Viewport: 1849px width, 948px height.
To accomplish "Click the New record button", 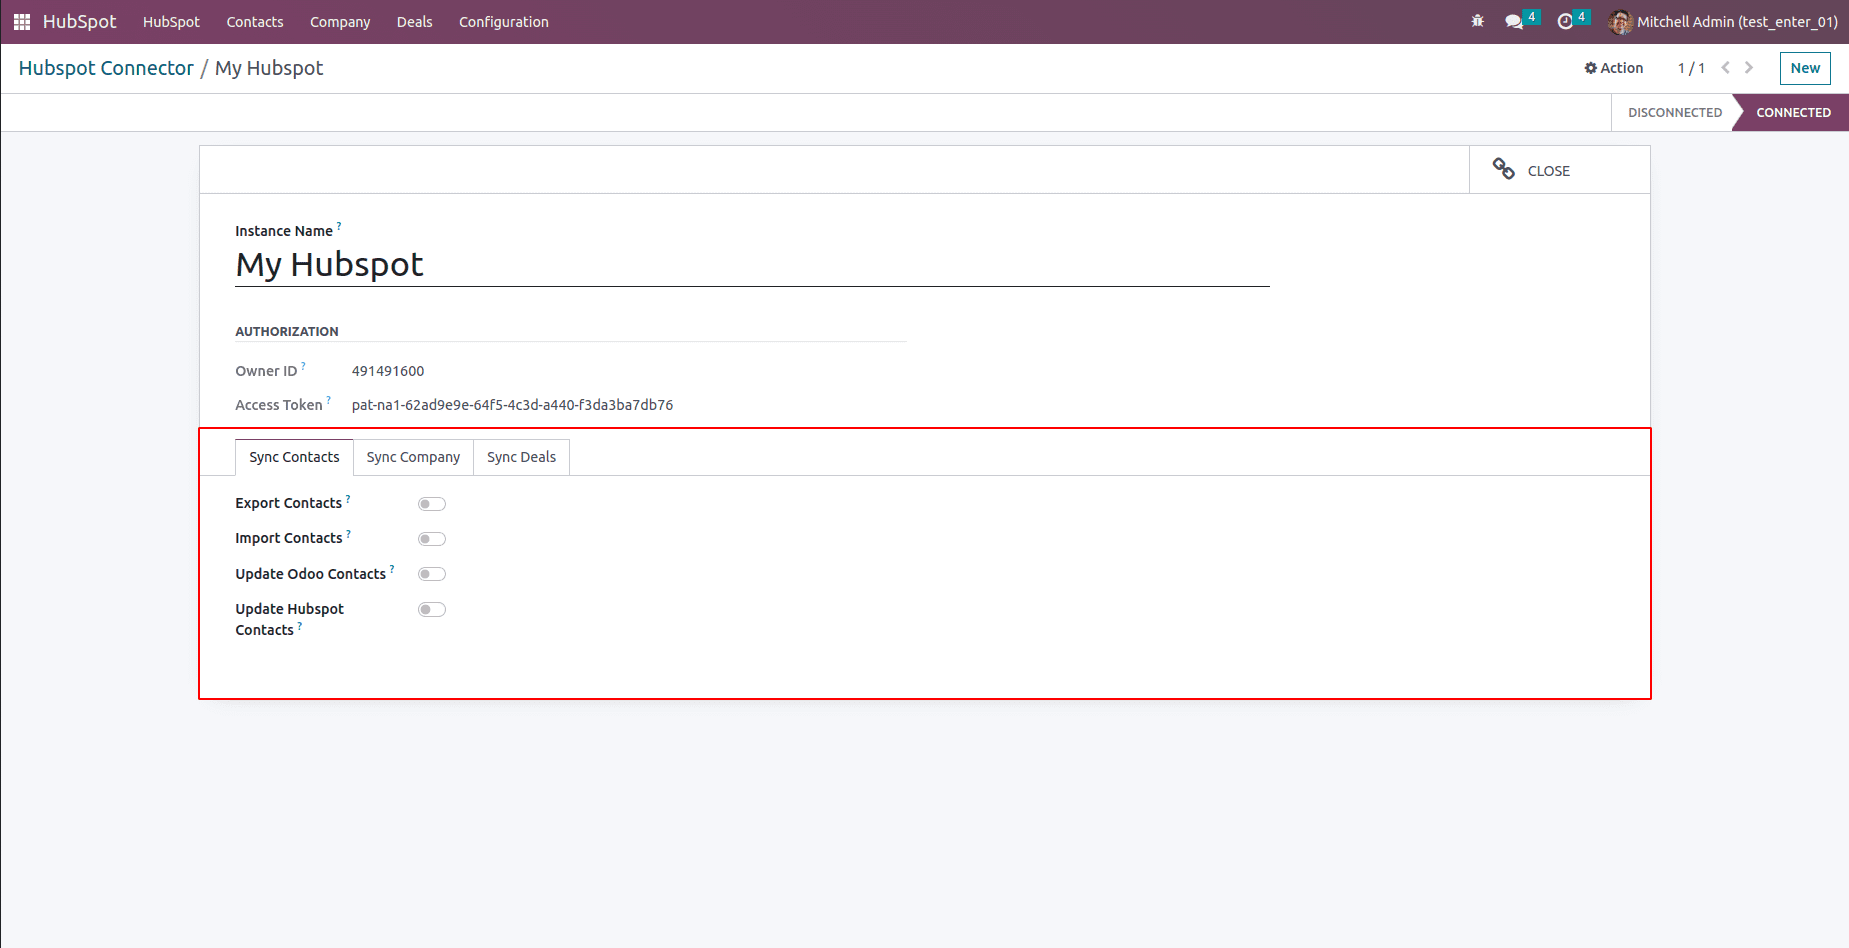I will [x=1805, y=68].
